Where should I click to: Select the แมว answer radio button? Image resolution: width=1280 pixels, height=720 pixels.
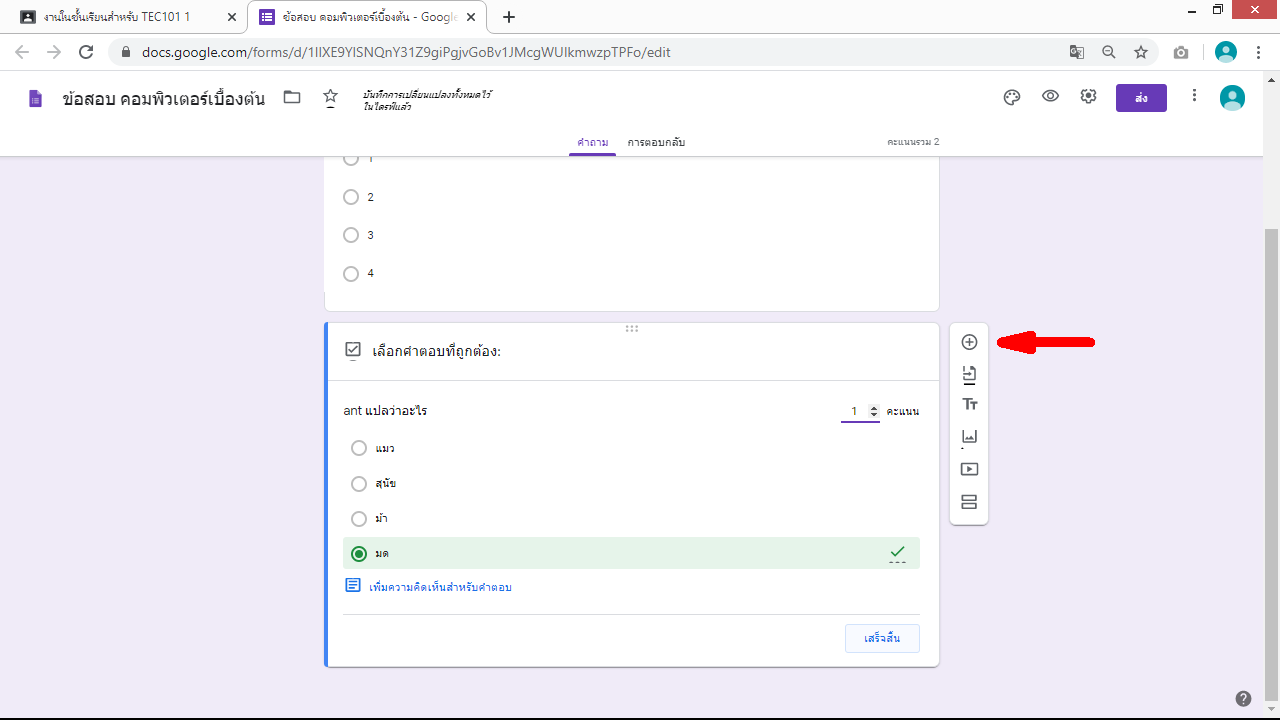point(359,448)
